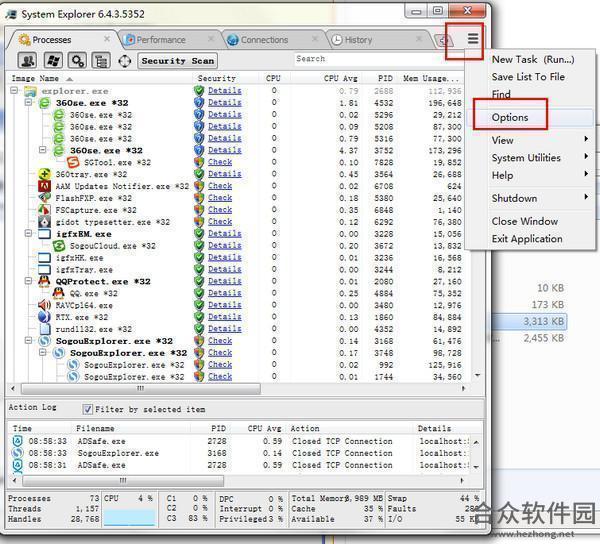Click the RAVCpl64.exe speaker icon
600x544 pixels.
45,305
